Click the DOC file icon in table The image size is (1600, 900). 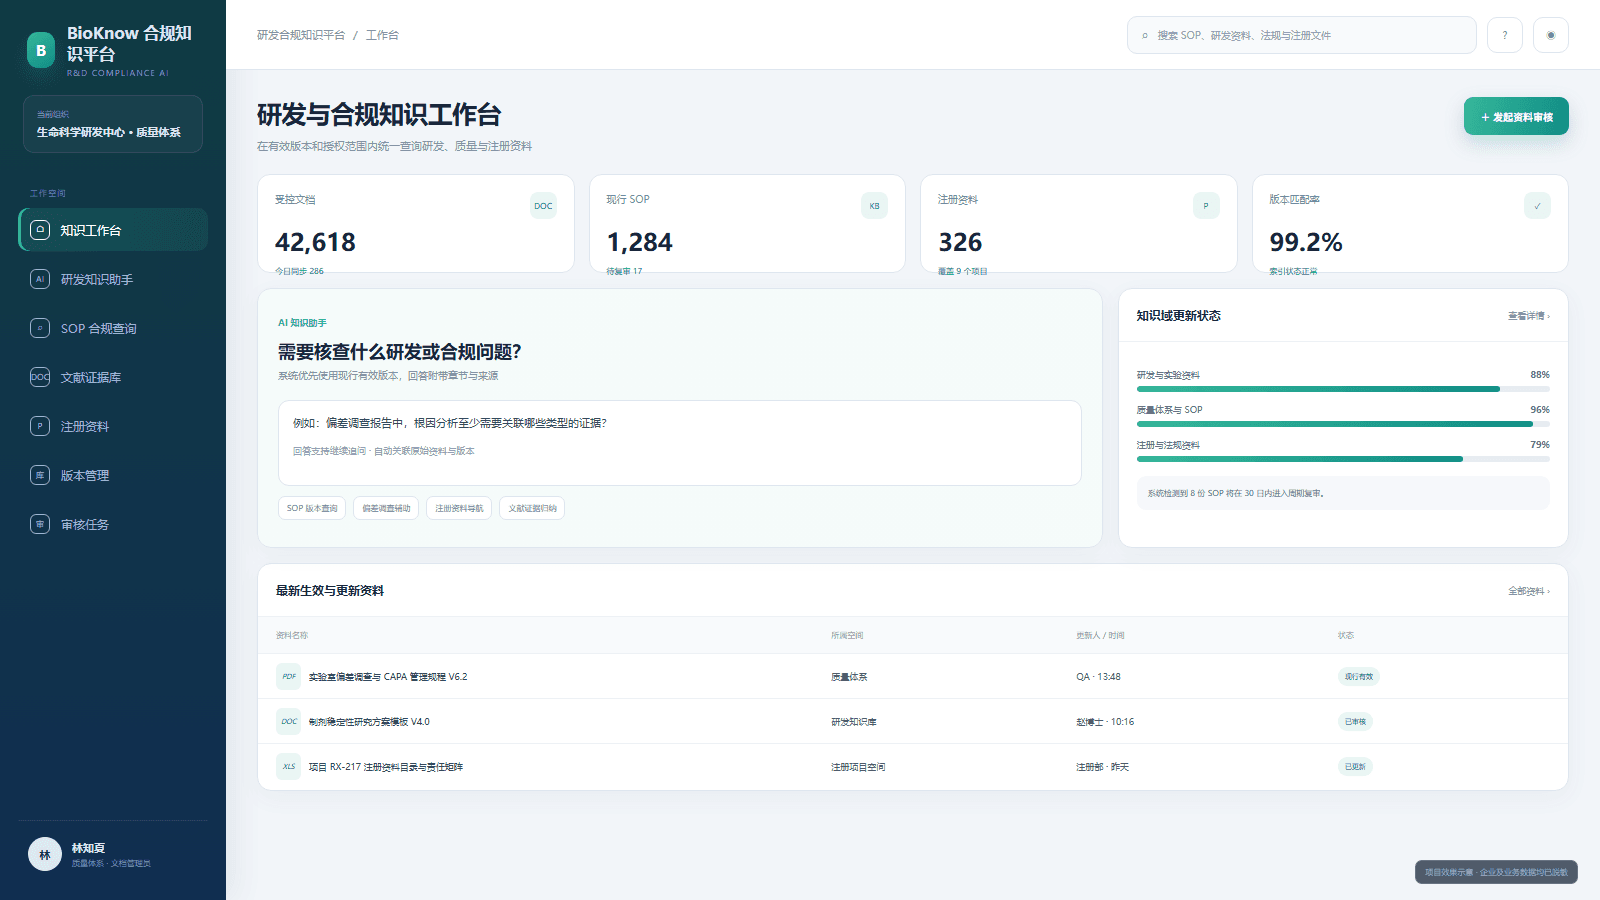289,721
